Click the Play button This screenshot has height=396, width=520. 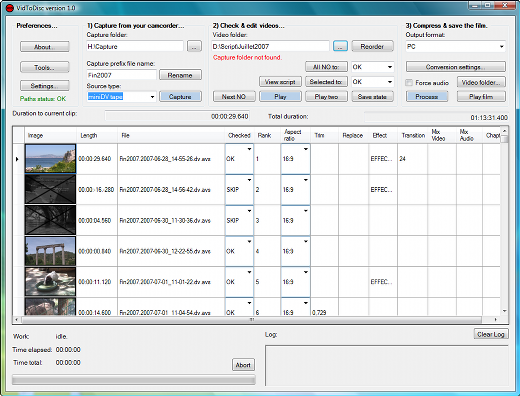tap(280, 97)
